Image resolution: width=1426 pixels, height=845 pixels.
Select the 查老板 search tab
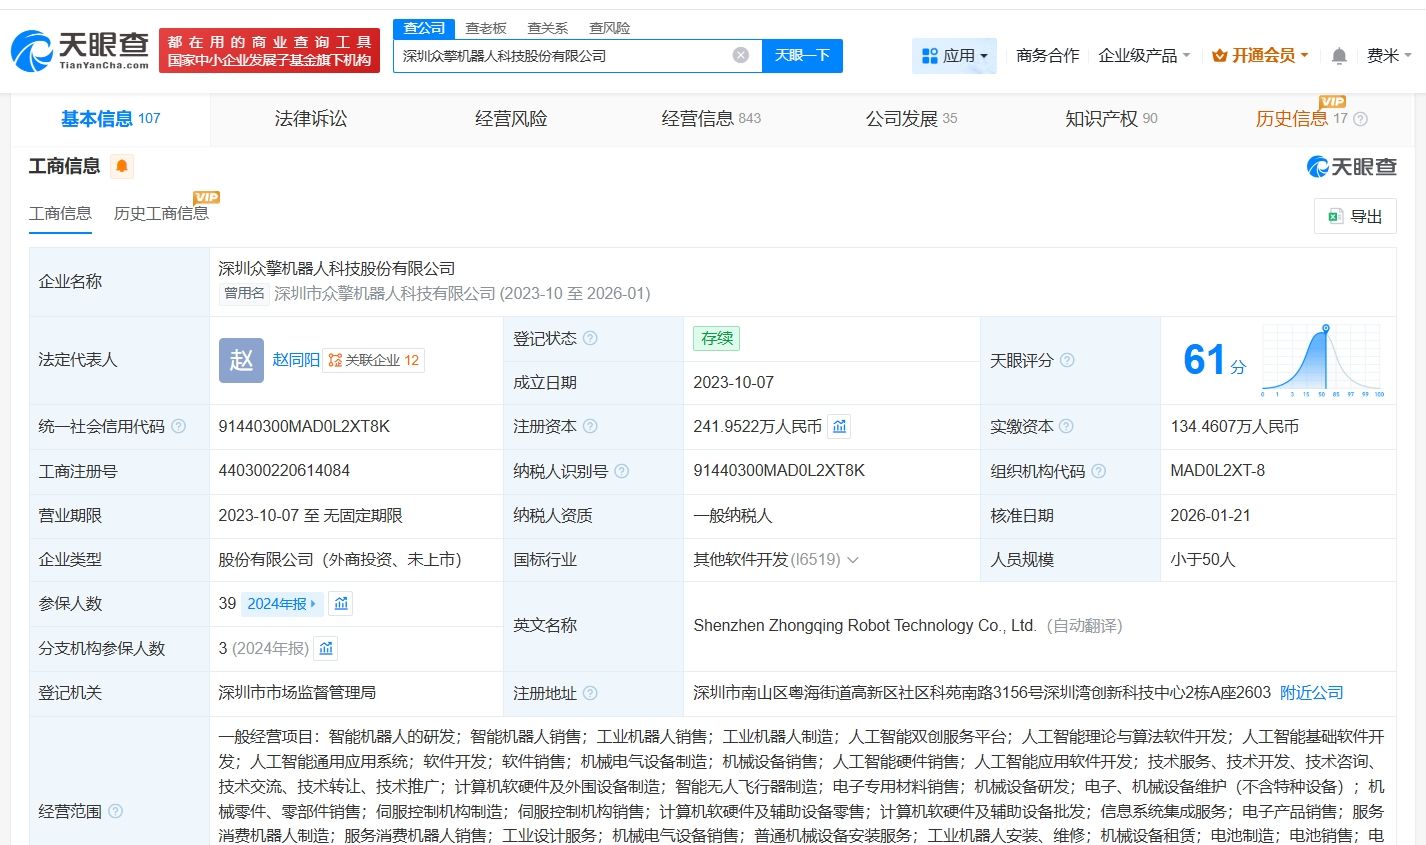[x=486, y=28]
